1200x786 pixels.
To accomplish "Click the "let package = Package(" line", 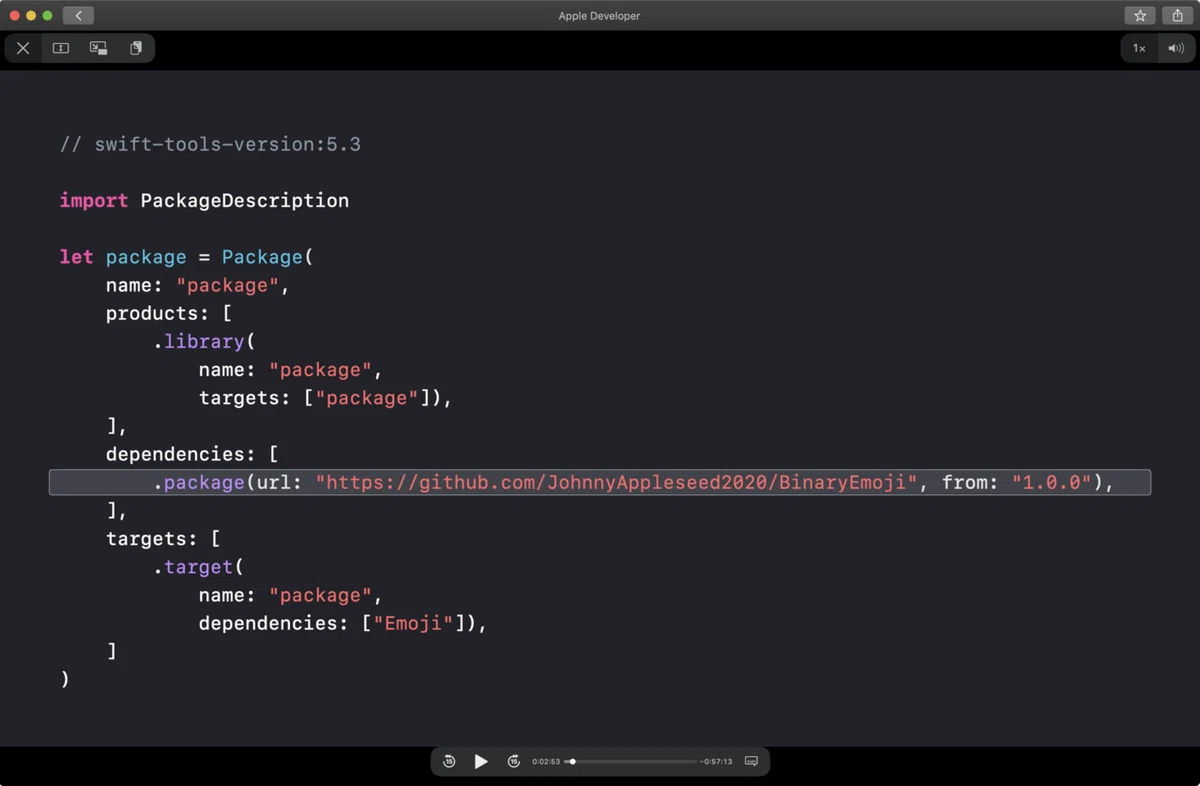I will (x=186, y=257).
